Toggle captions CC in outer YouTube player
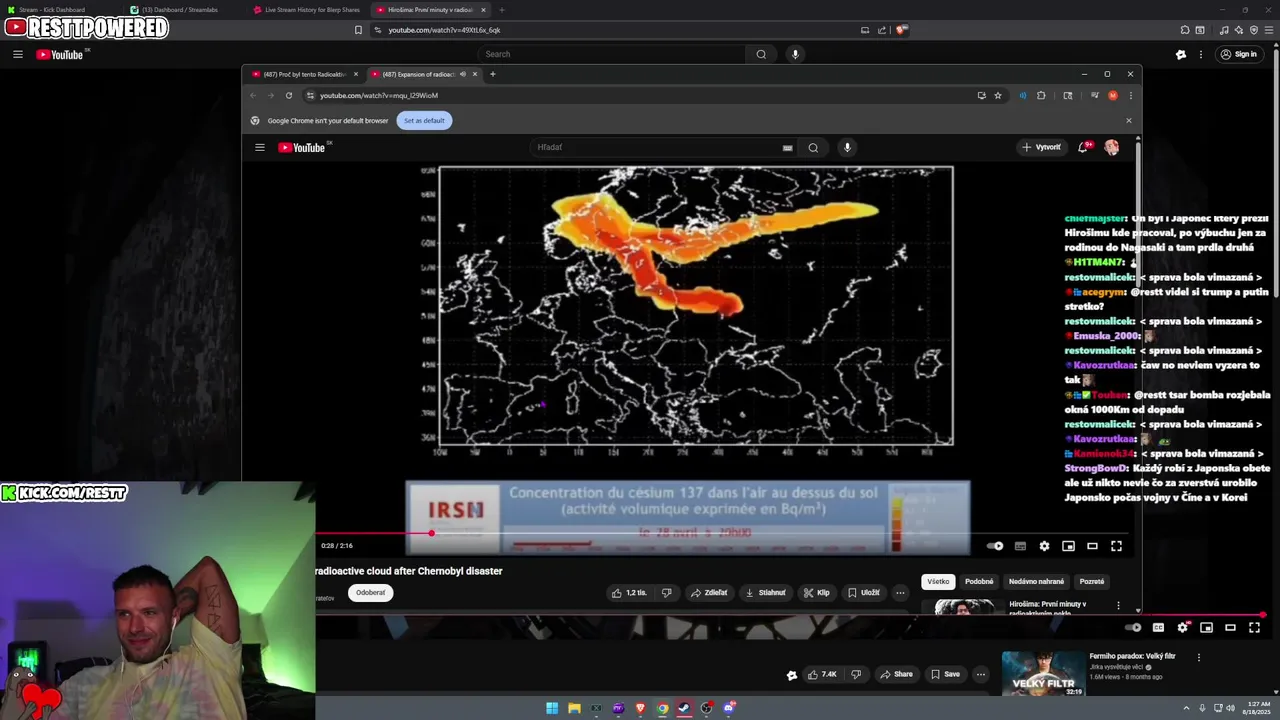This screenshot has height=720, width=1280. [x=1158, y=627]
